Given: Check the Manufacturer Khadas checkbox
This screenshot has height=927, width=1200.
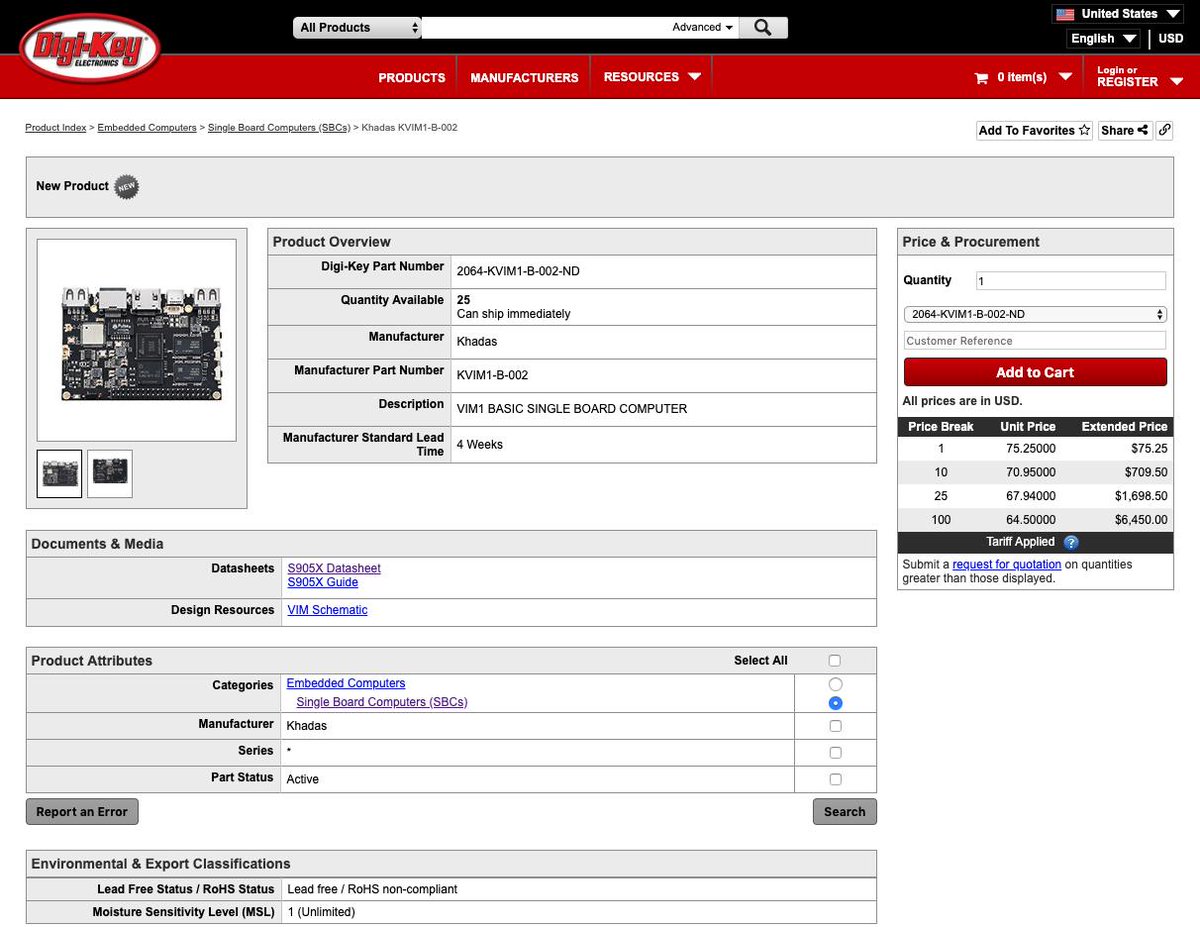Looking at the screenshot, I should tap(835, 726).
